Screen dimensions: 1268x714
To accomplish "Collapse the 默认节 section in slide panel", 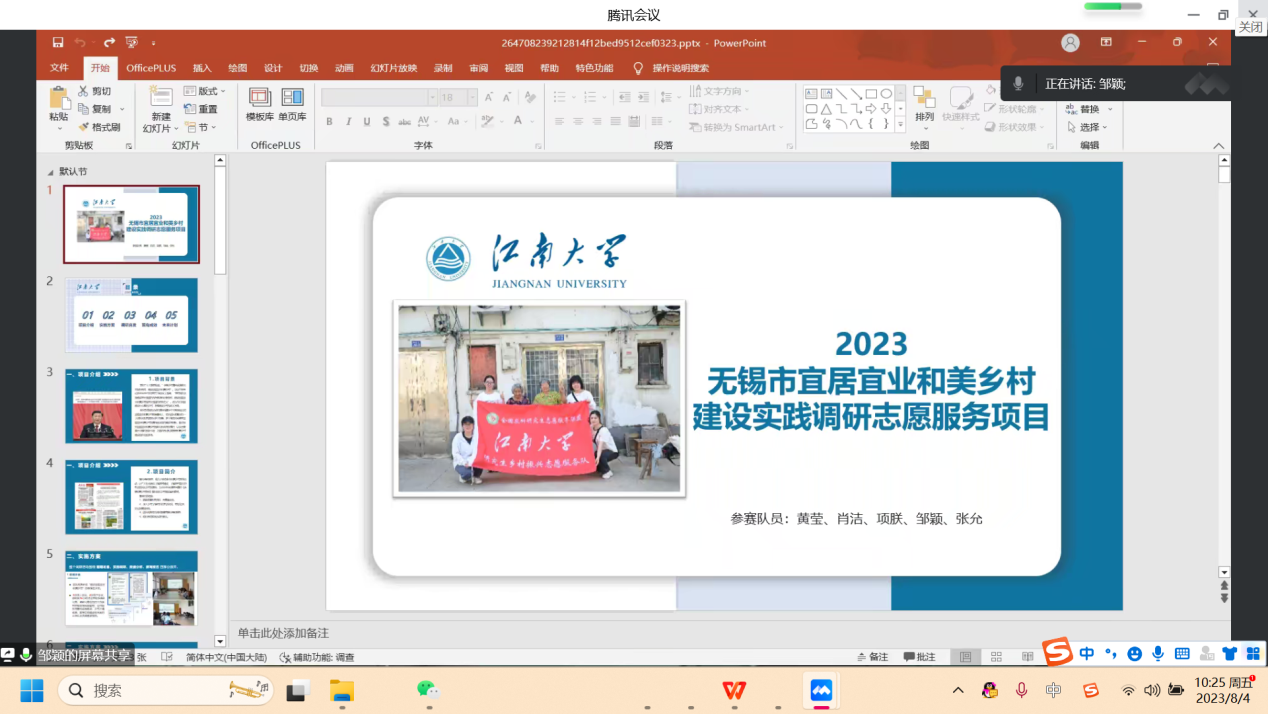I will pos(50,171).
